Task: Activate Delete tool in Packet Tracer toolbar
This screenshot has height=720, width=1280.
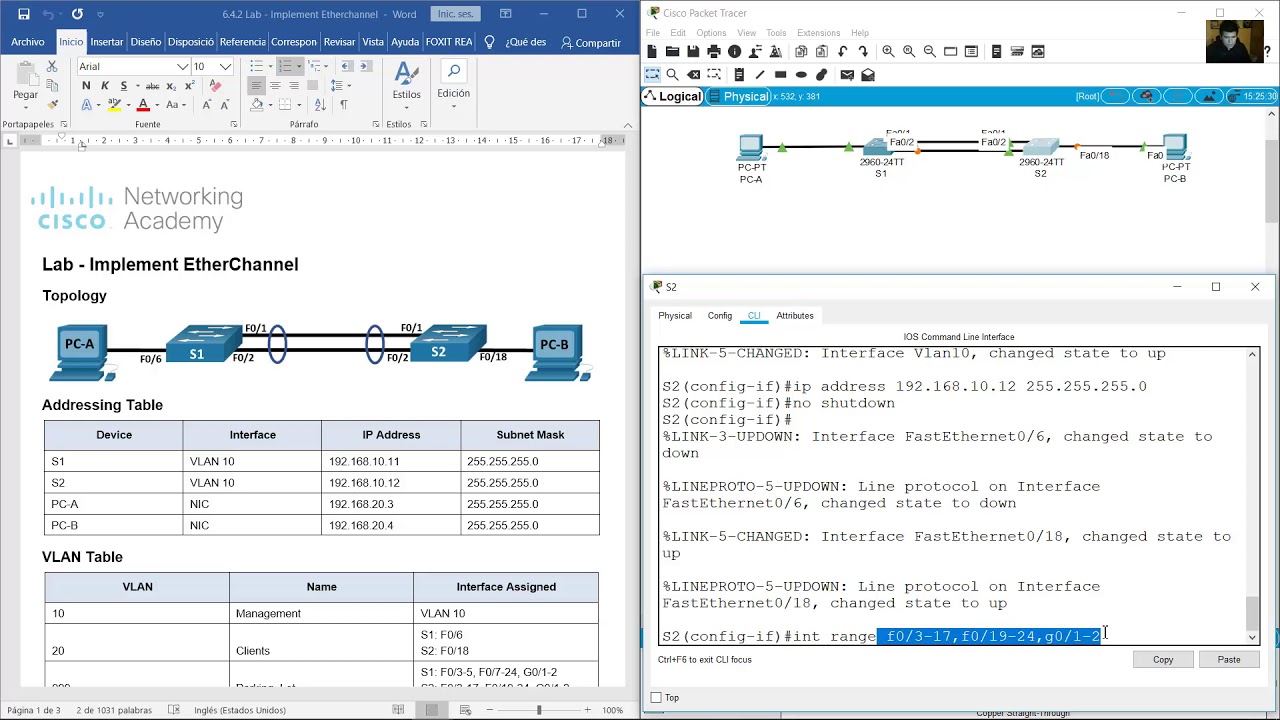Action: tap(693, 74)
